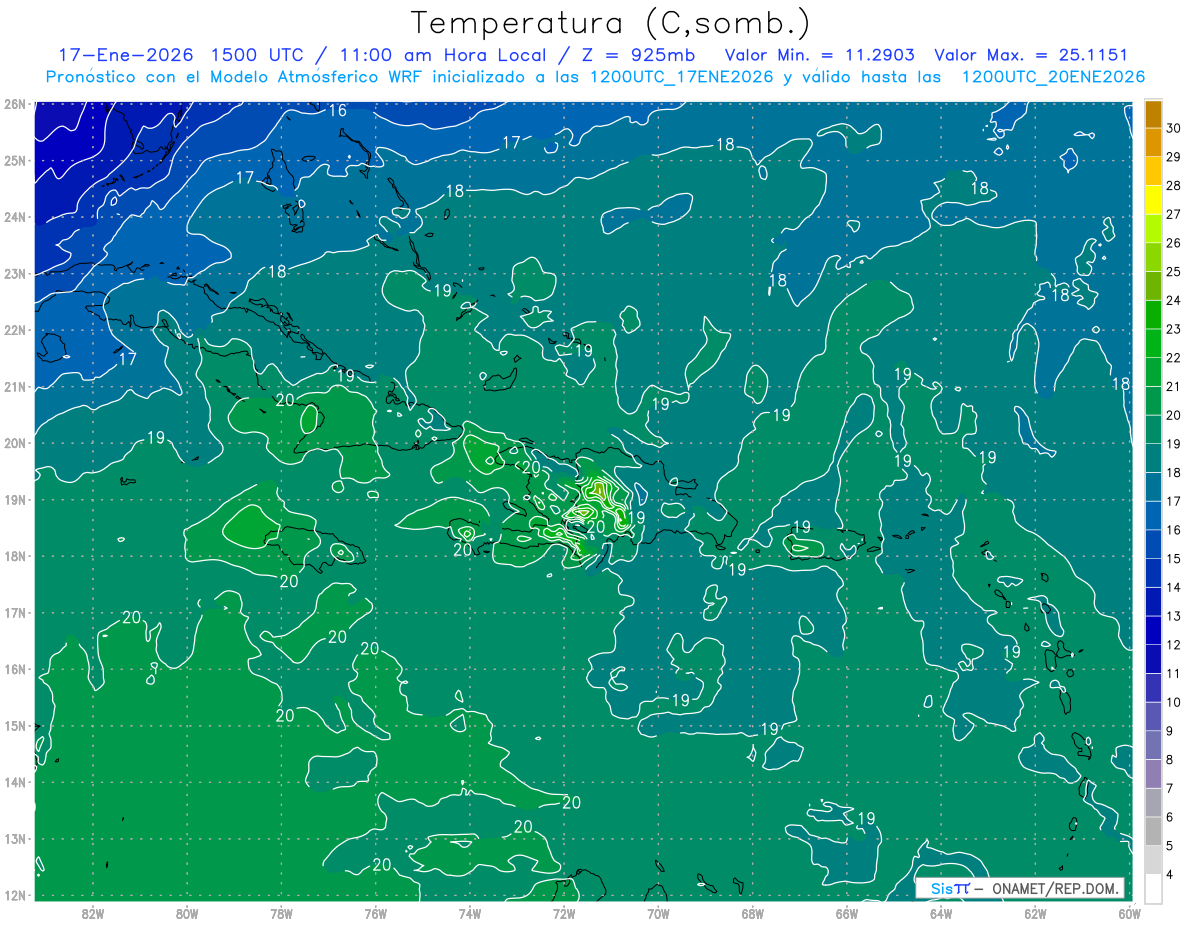Click the colorbar value label 24
1200x927 pixels.
point(1174,300)
